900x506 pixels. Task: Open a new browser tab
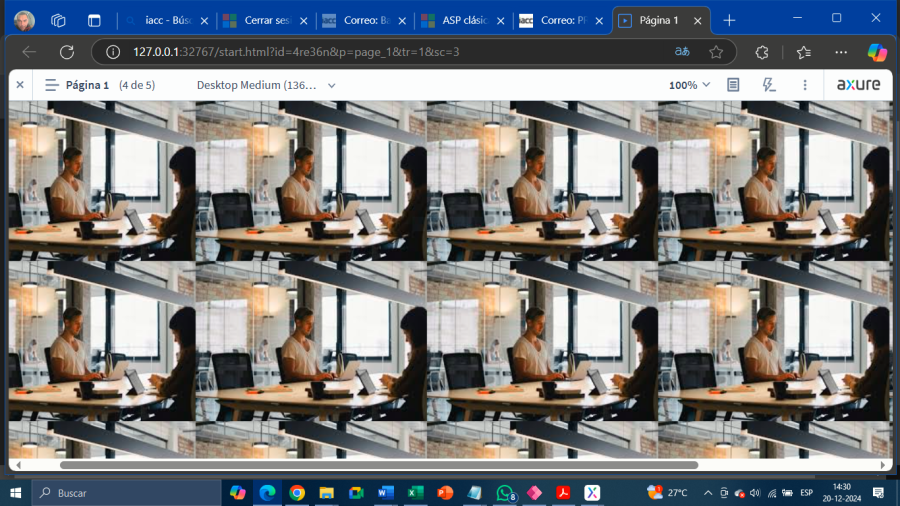click(x=729, y=20)
